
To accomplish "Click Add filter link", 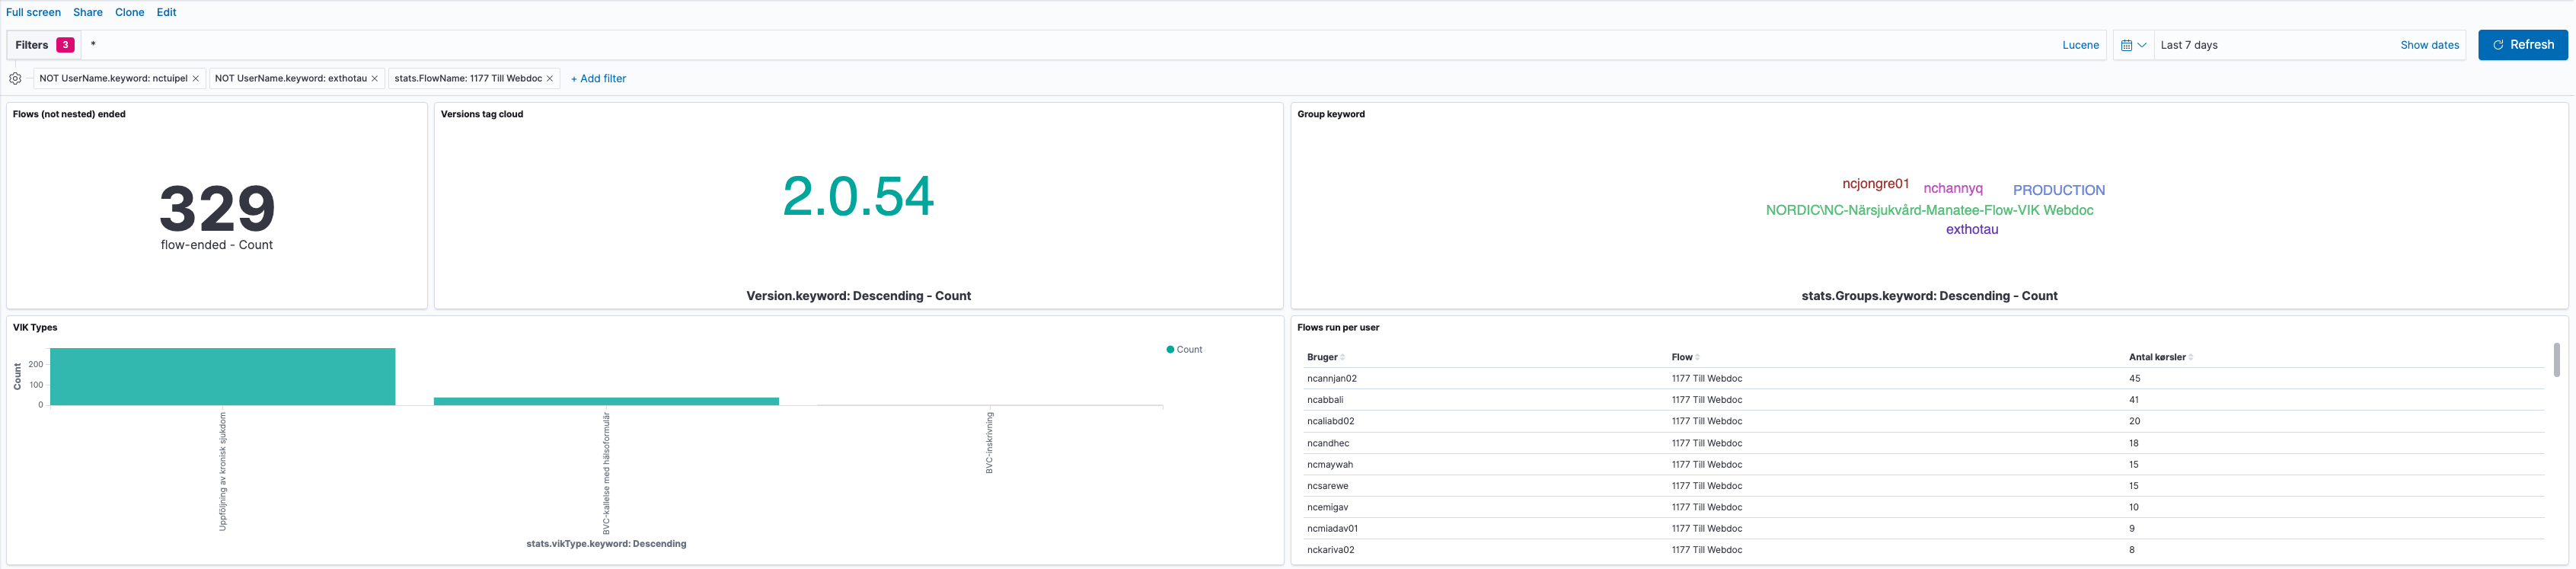I will click(598, 78).
